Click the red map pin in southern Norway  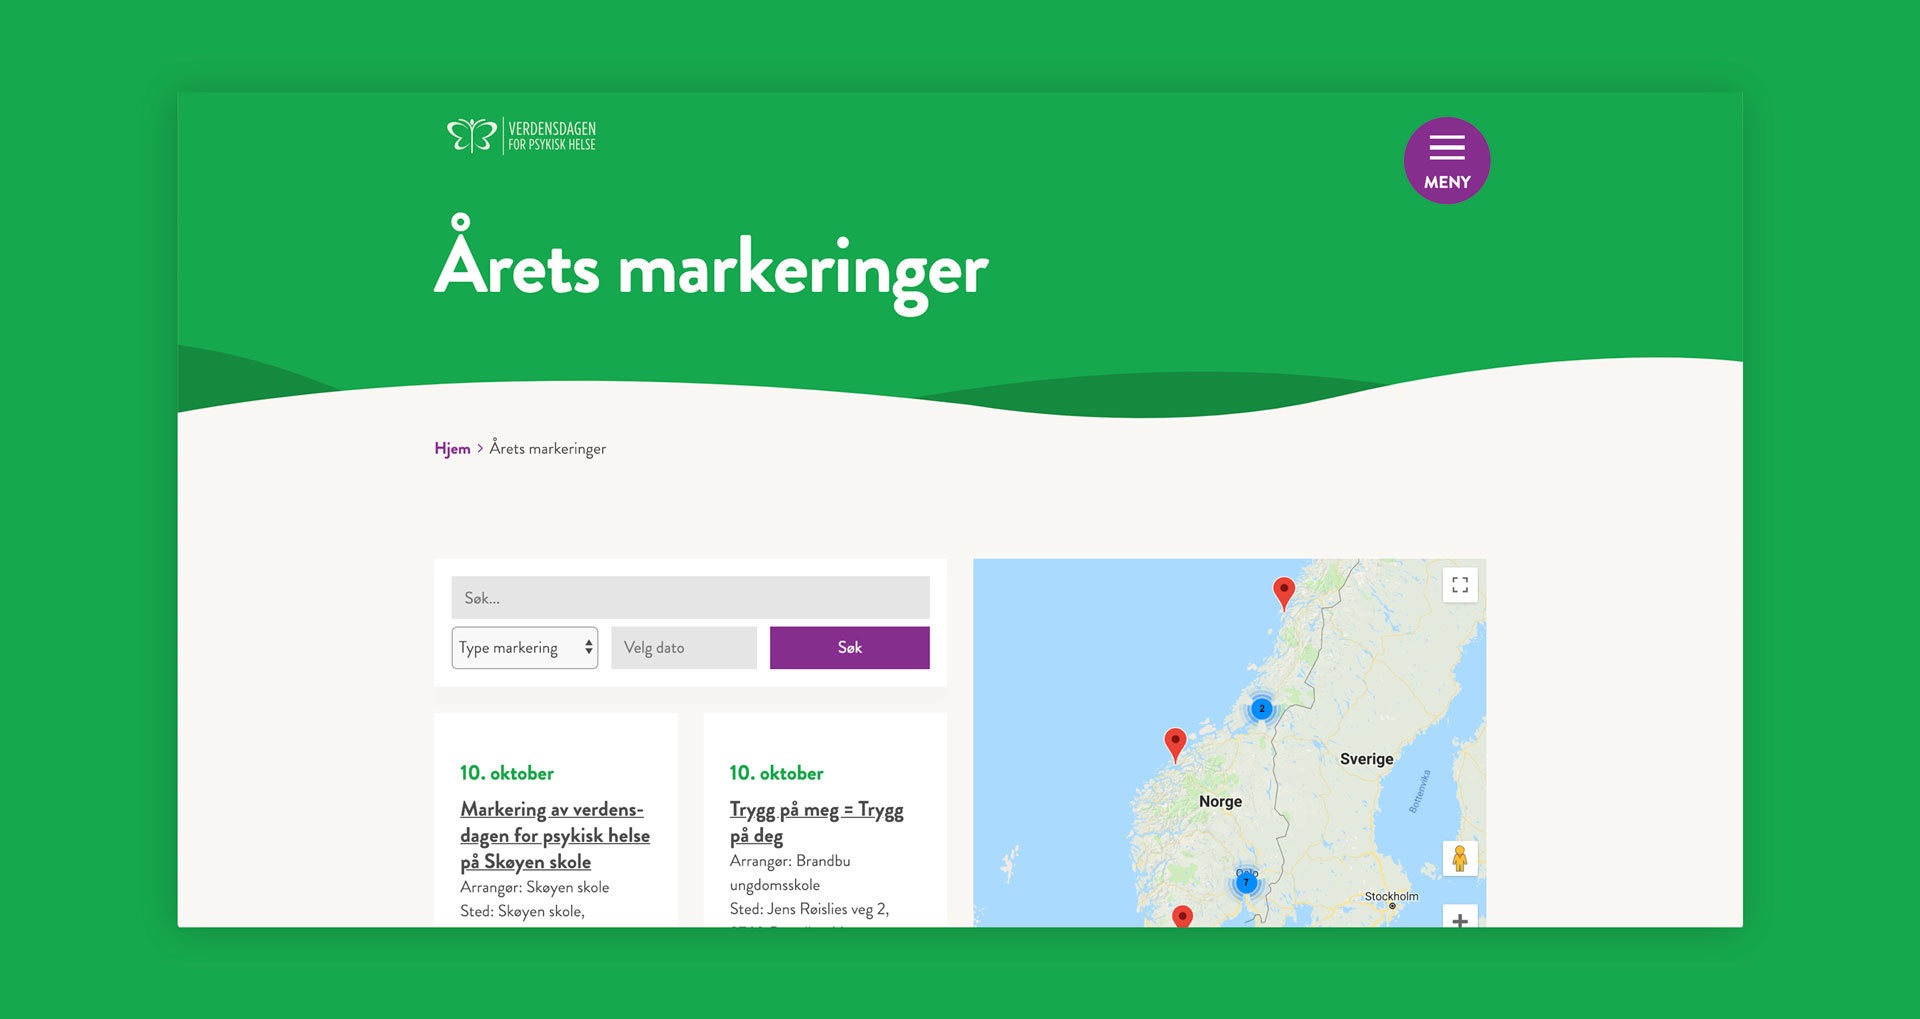[x=1182, y=917]
